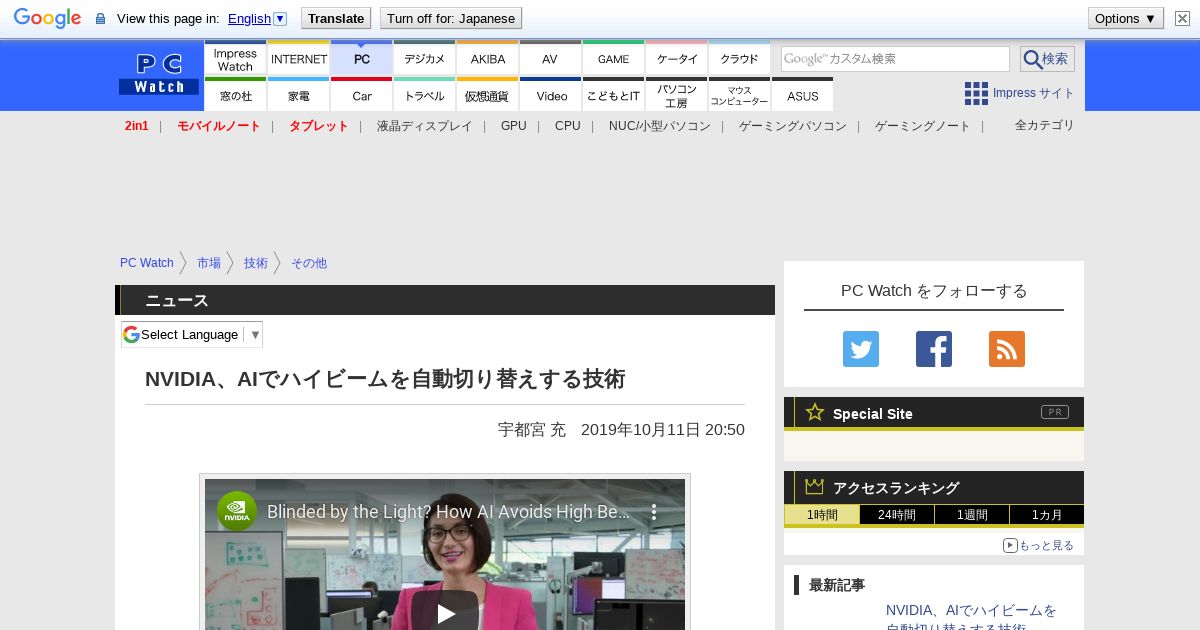Open the 全カテゴリ link

coord(1045,125)
